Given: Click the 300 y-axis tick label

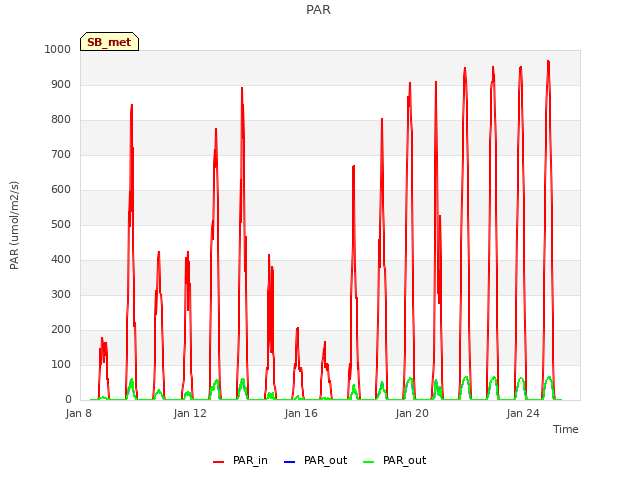Looking at the screenshot, I should tap(61, 295).
